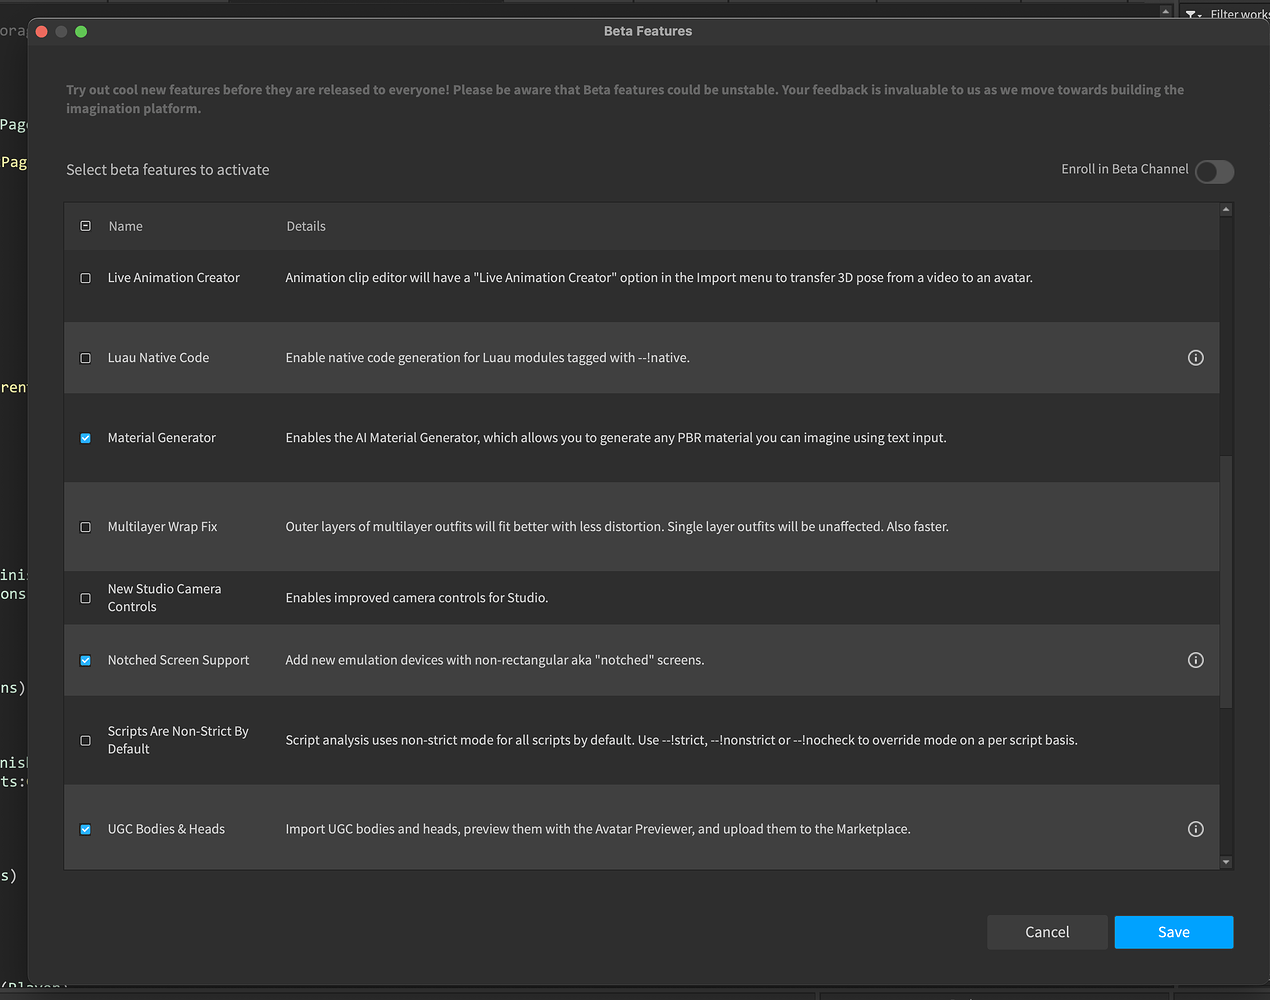View info about Luau Native Code feature
Screen dimensions: 1270x1000
pos(1196,357)
